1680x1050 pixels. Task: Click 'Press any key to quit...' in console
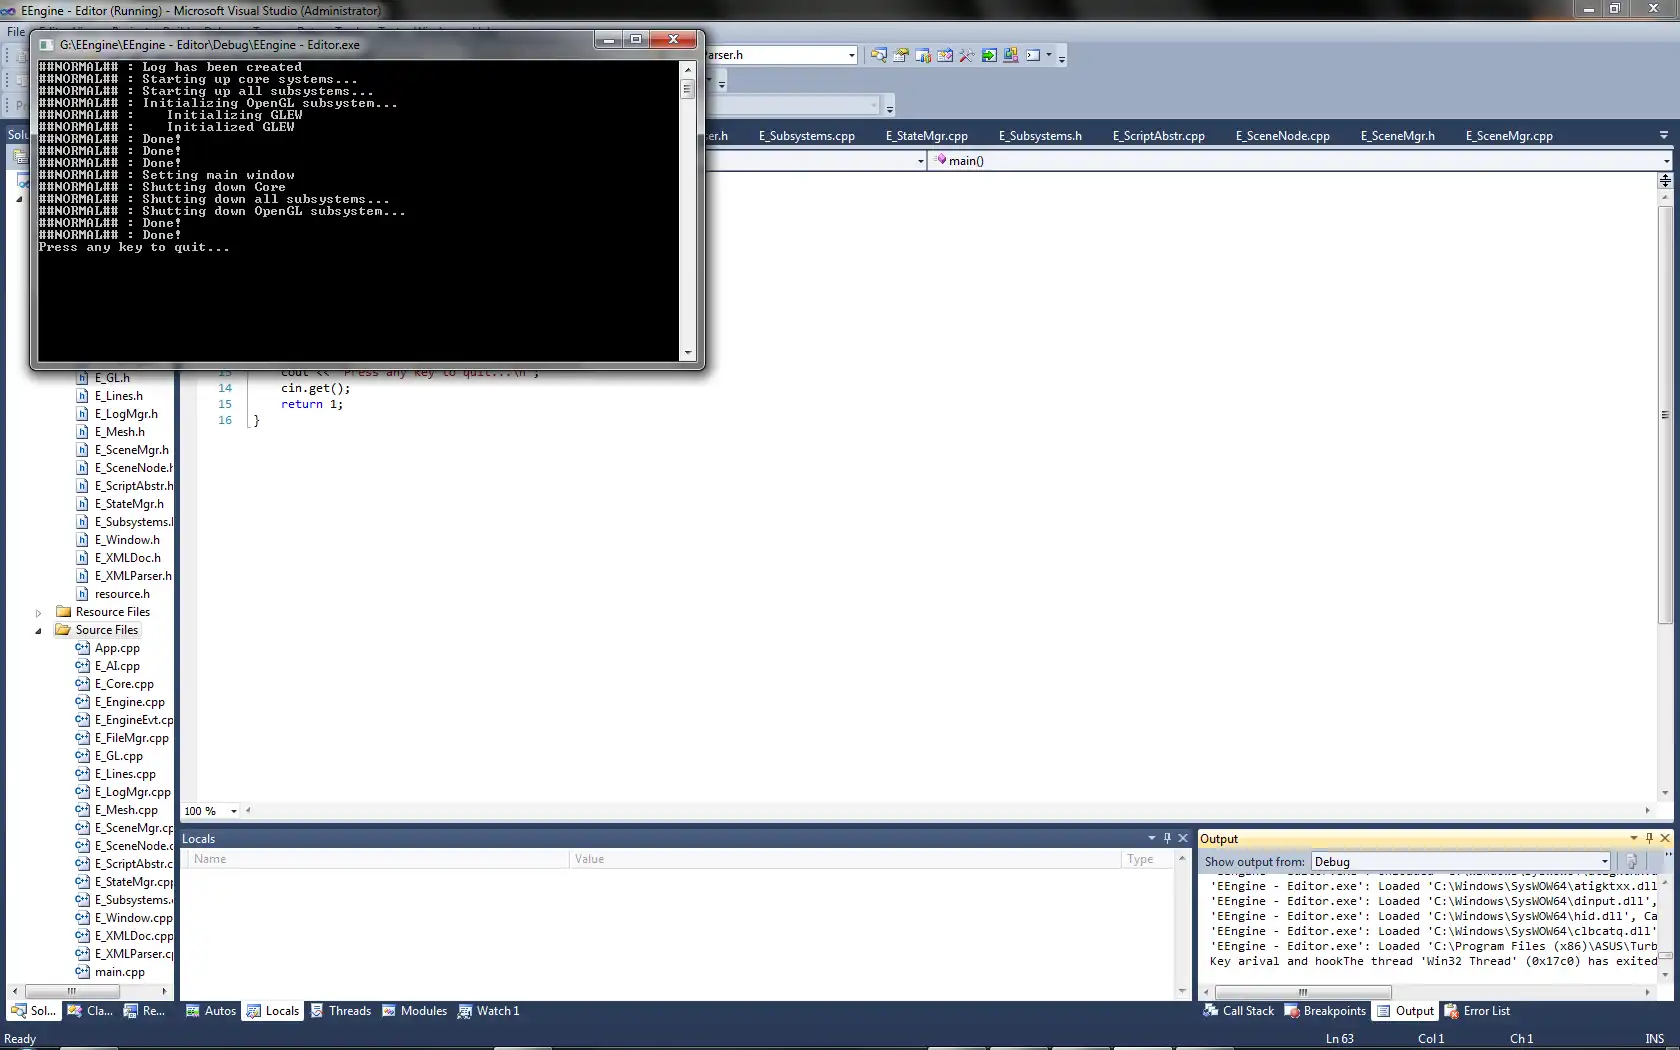[134, 247]
